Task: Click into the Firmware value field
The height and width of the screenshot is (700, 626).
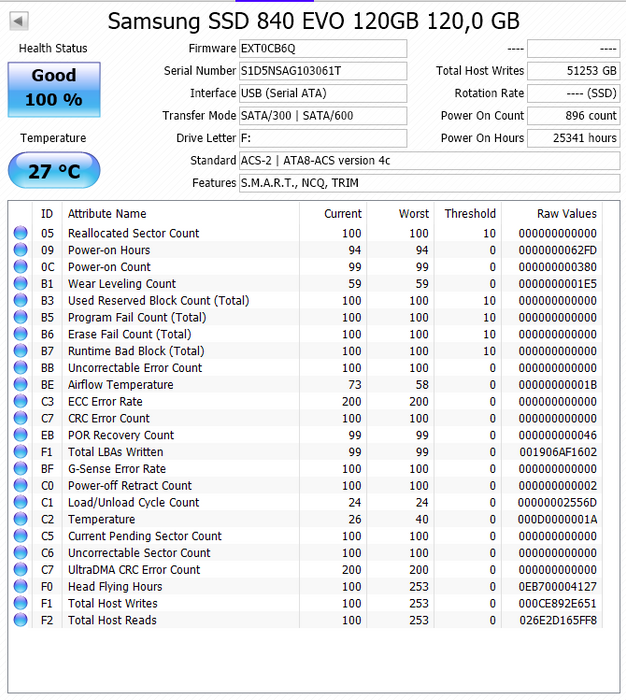Action: click(322, 49)
